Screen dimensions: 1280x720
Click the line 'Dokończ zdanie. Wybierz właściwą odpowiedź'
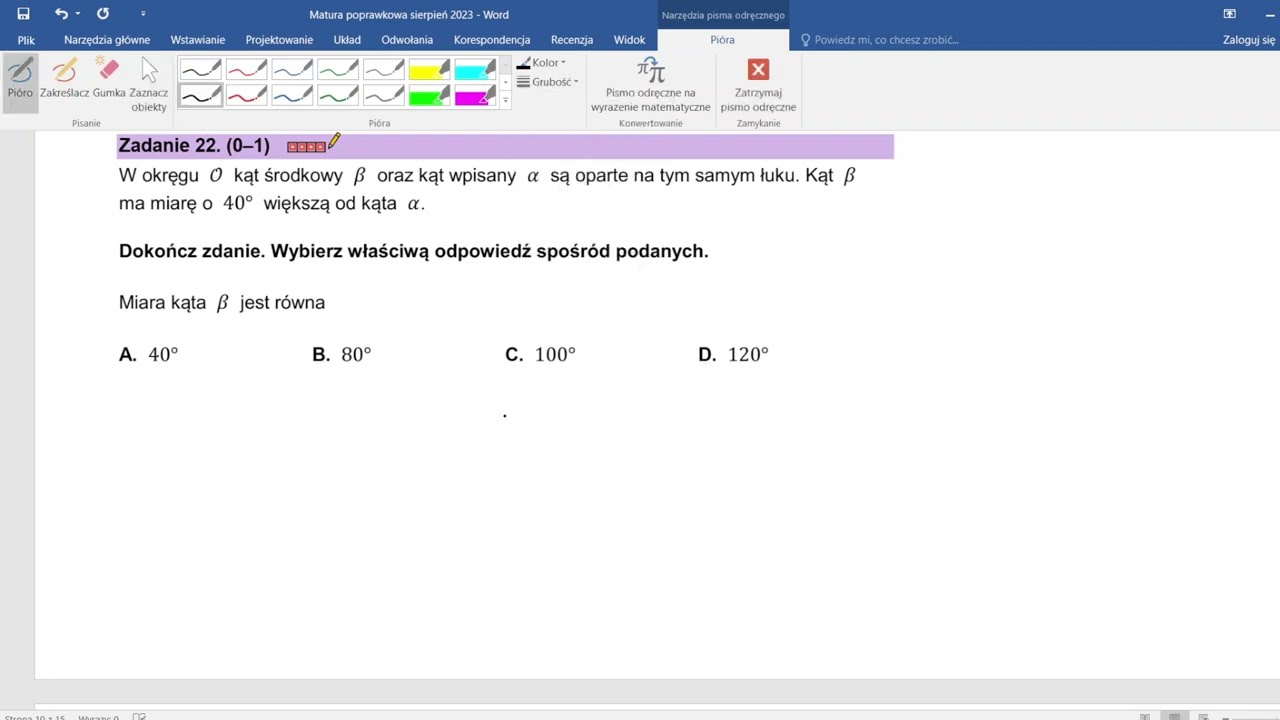tap(413, 252)
